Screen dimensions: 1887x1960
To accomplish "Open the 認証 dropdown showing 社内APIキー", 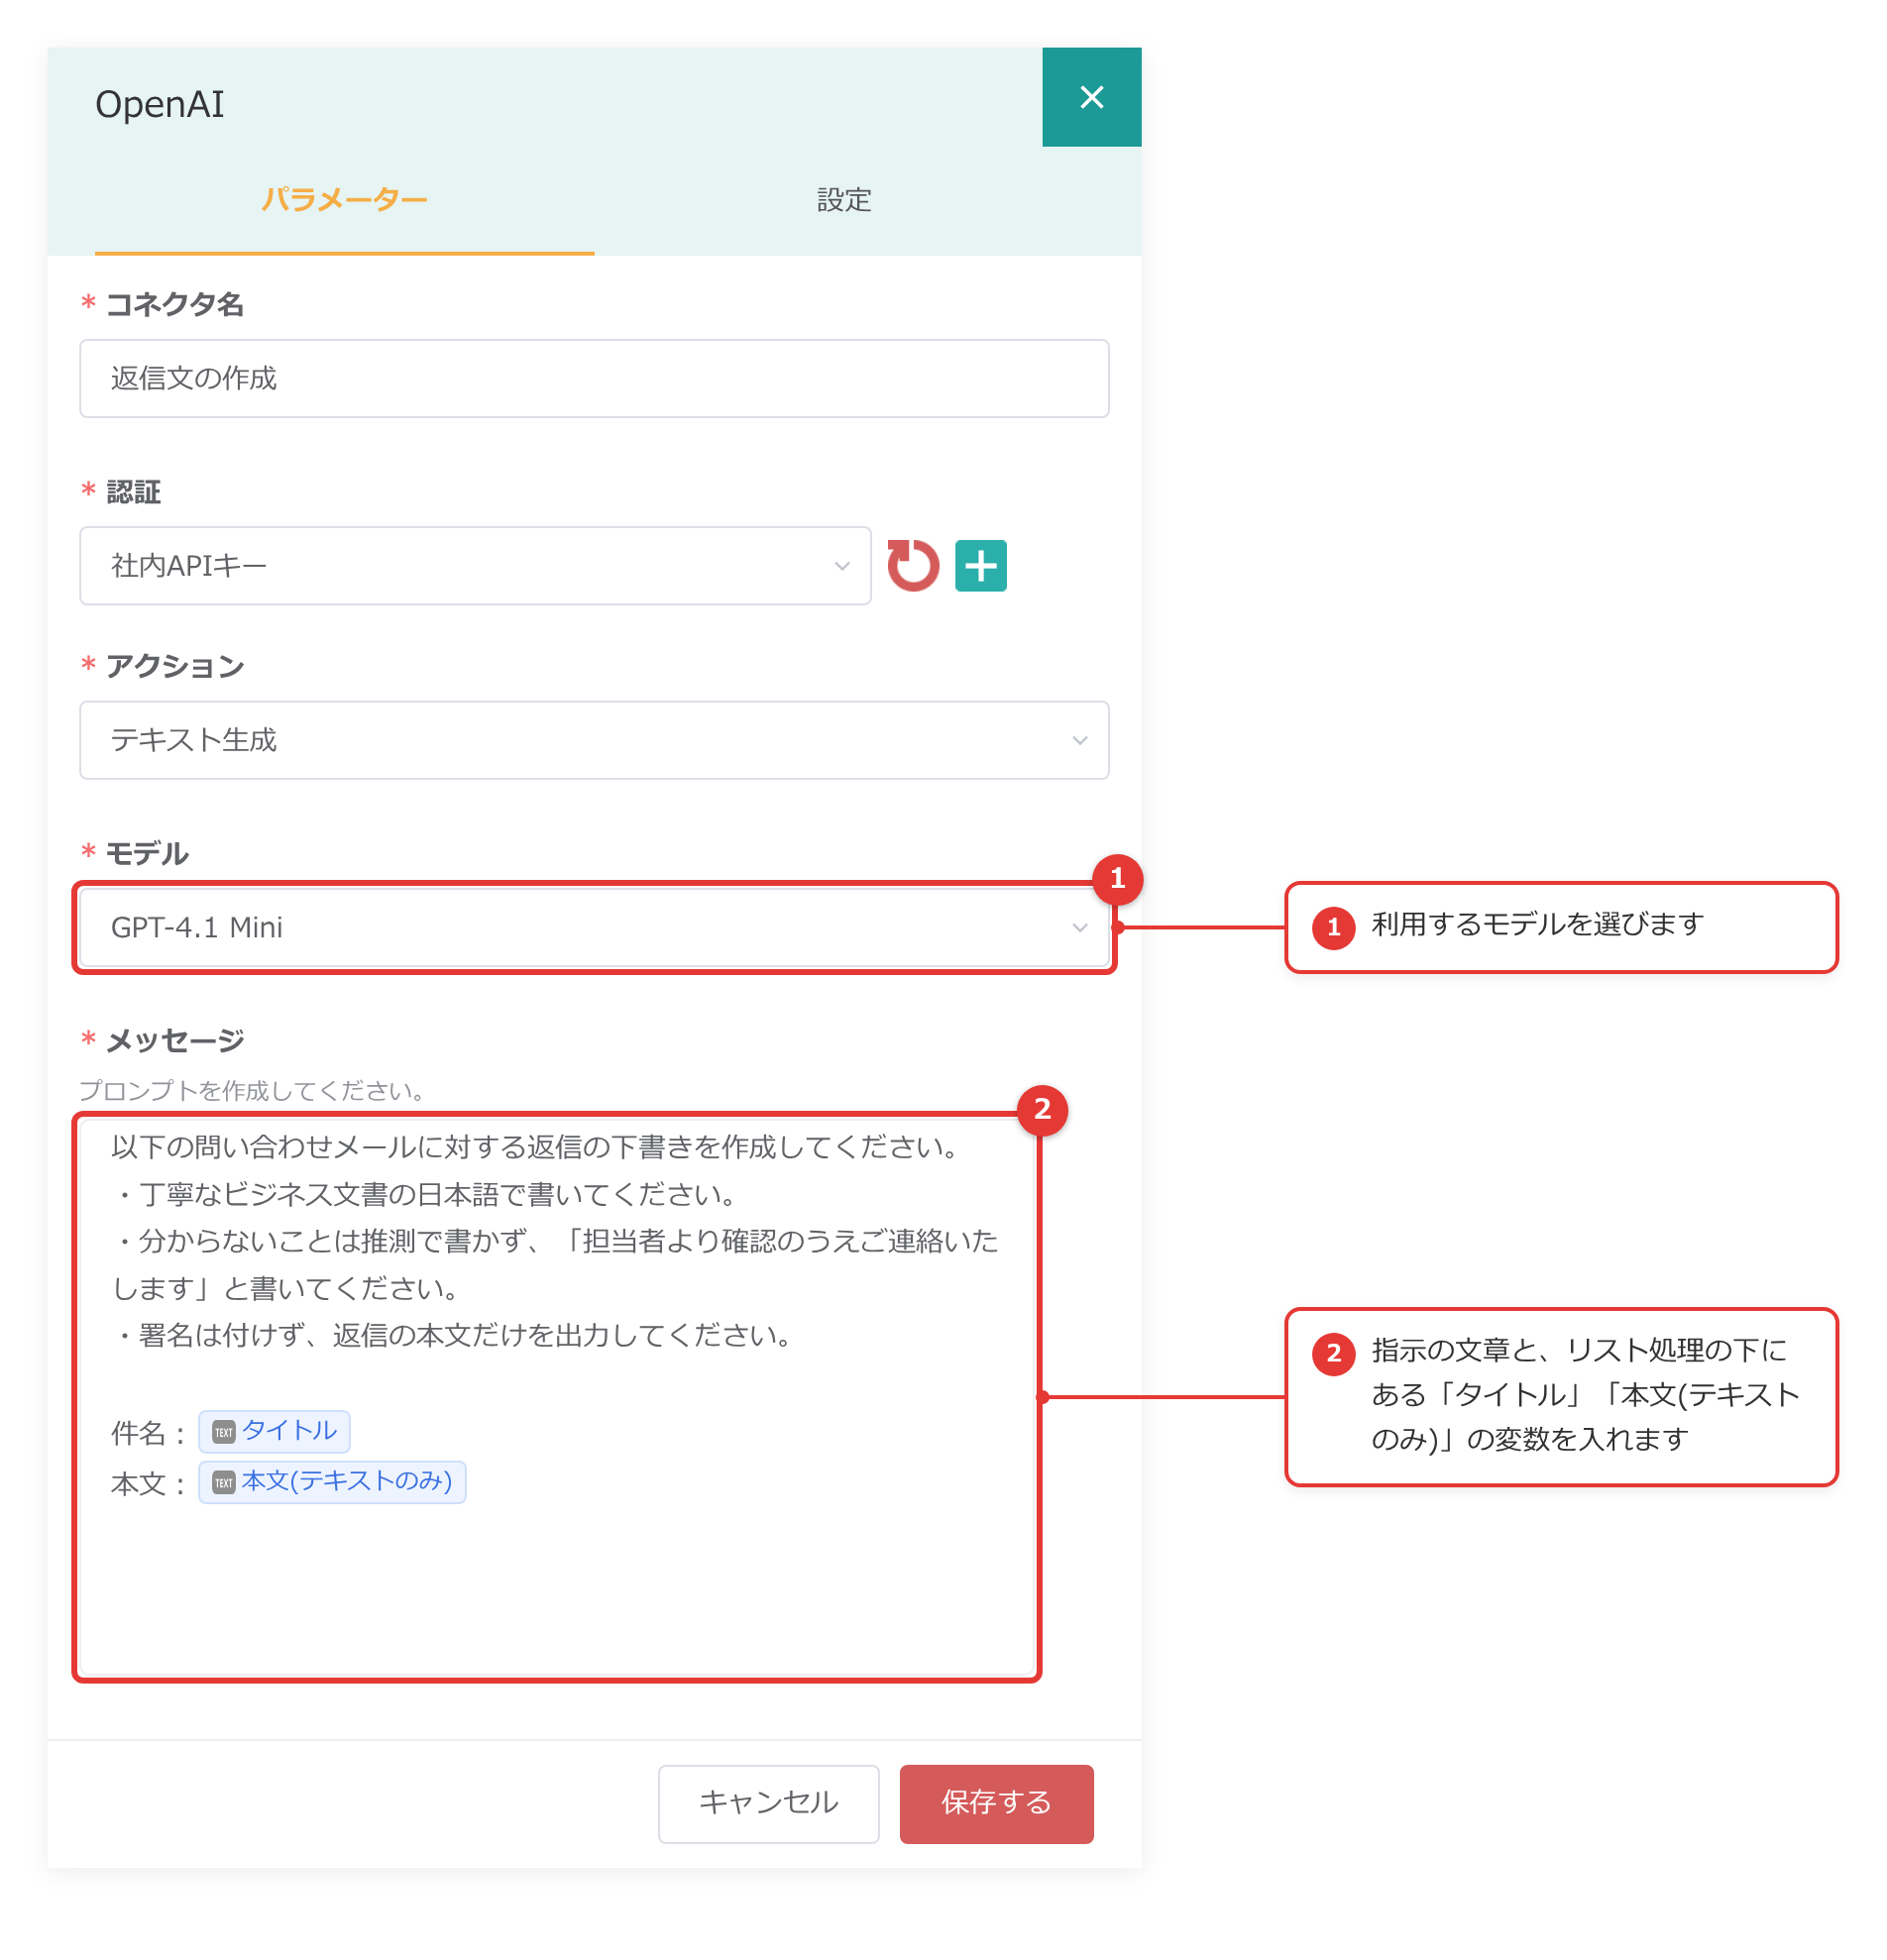I will click(475, 566).
